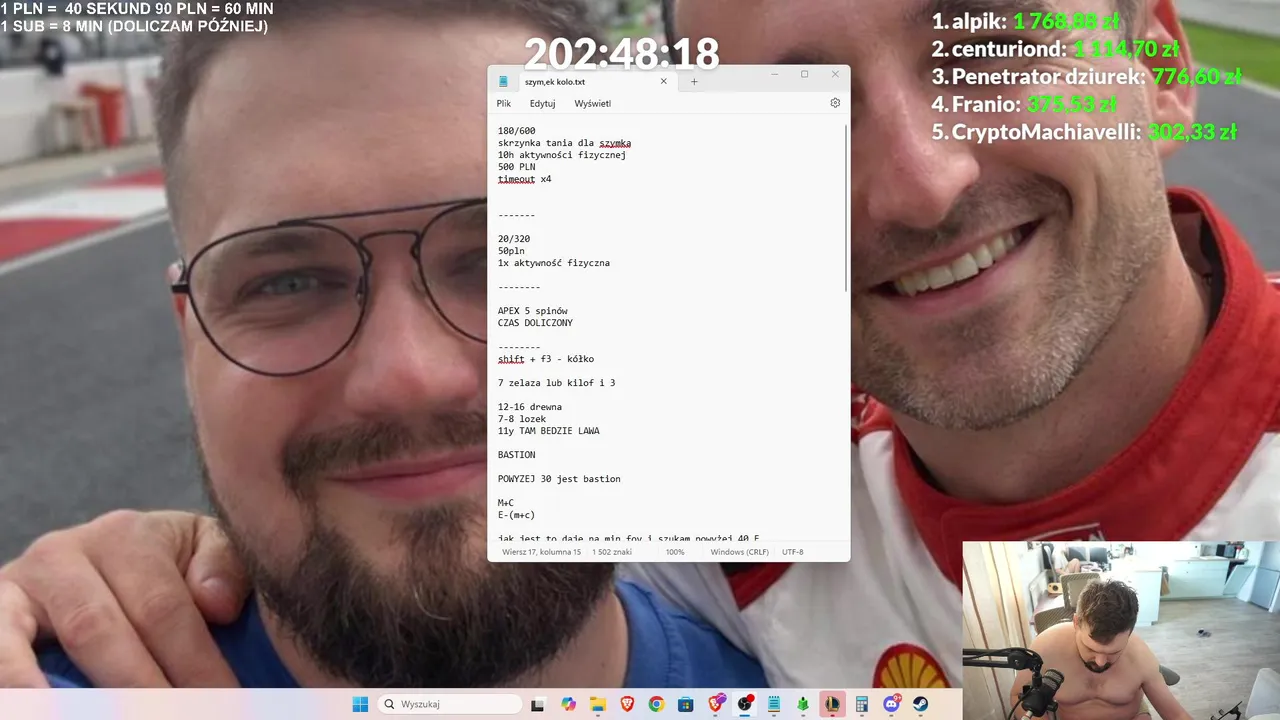Viewport: 1280px width, 720px height.
Task: Click the 'CryptoMachiavelli' leaderboard entry
Action: (x=1084, y=131)
